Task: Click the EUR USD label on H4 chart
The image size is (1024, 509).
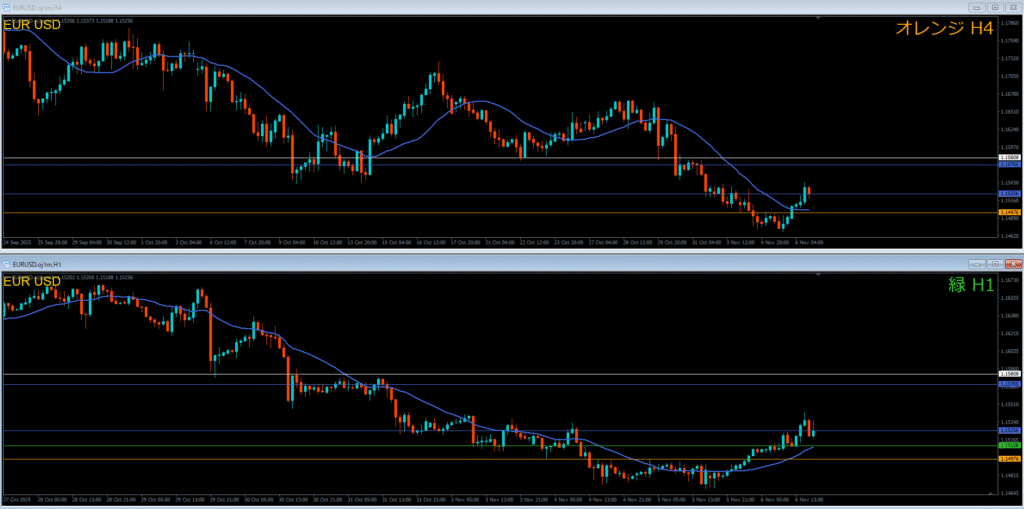Action: (32, 25)
